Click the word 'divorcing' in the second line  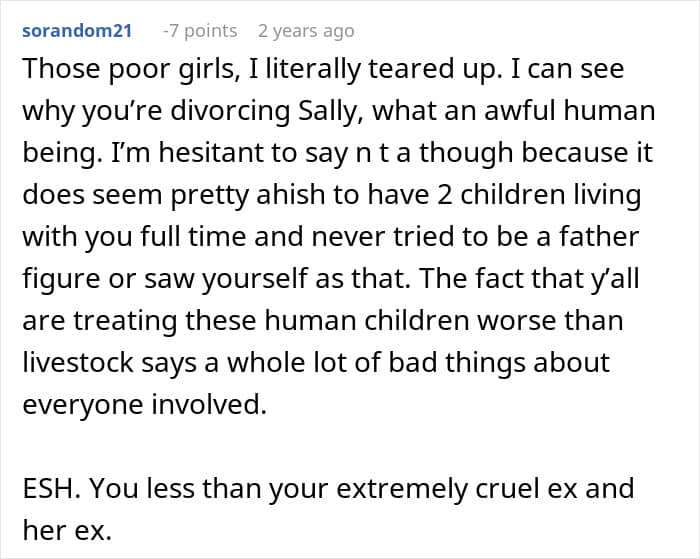point(230,111)
